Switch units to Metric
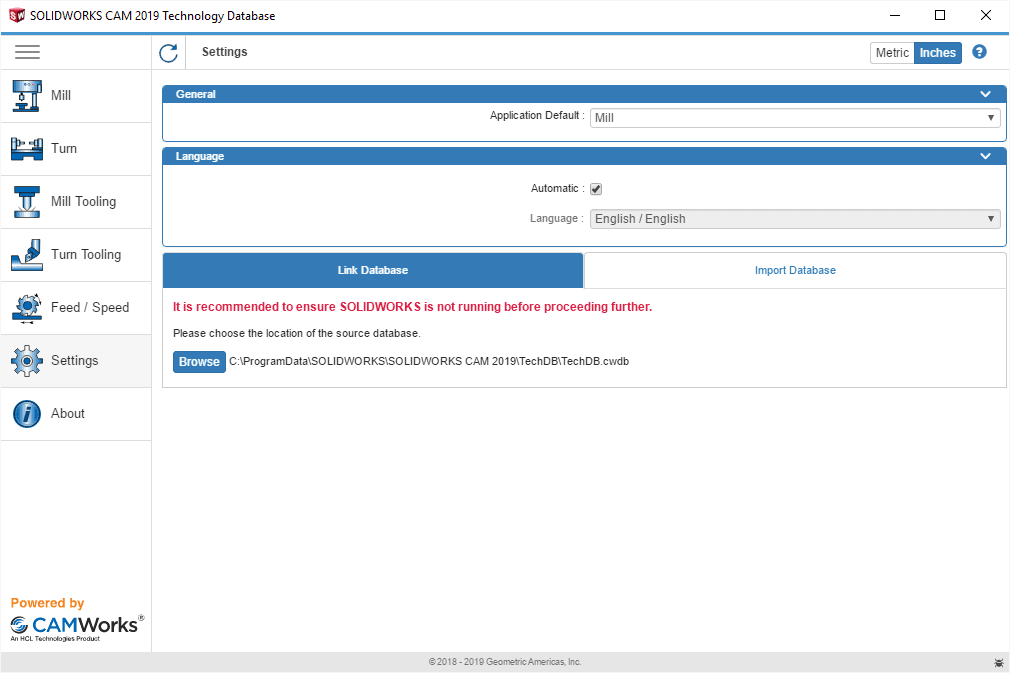 892,53
